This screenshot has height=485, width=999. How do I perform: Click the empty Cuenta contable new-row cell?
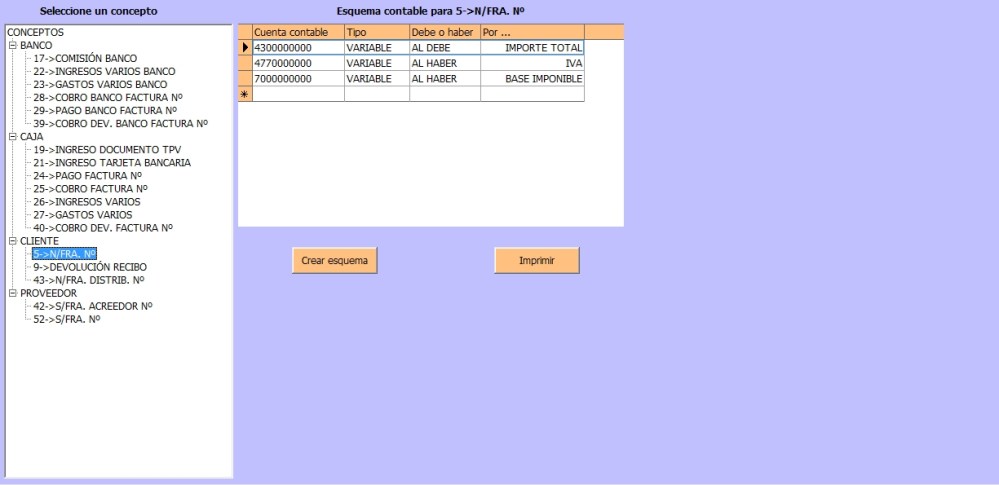click(297, 94)
